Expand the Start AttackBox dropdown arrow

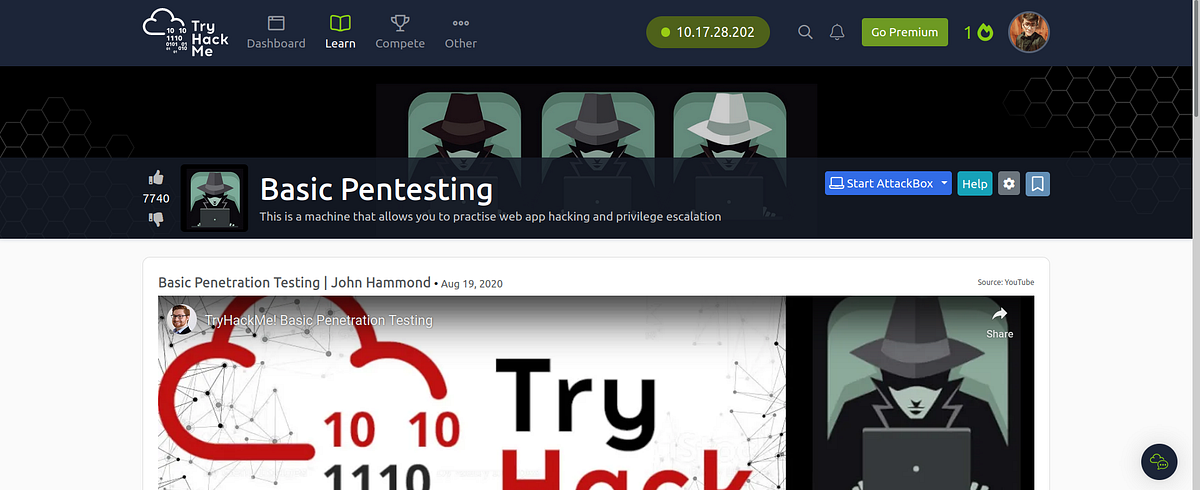point(944,183)
